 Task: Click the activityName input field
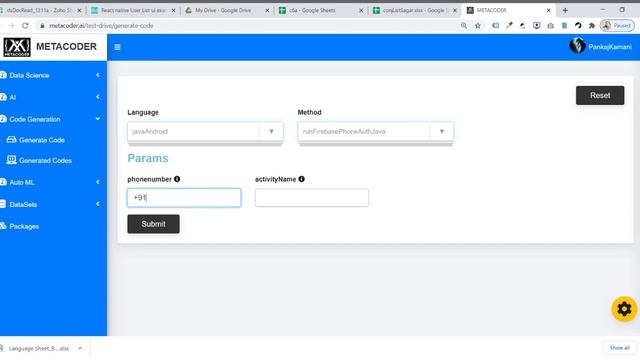tap(312, 198)
